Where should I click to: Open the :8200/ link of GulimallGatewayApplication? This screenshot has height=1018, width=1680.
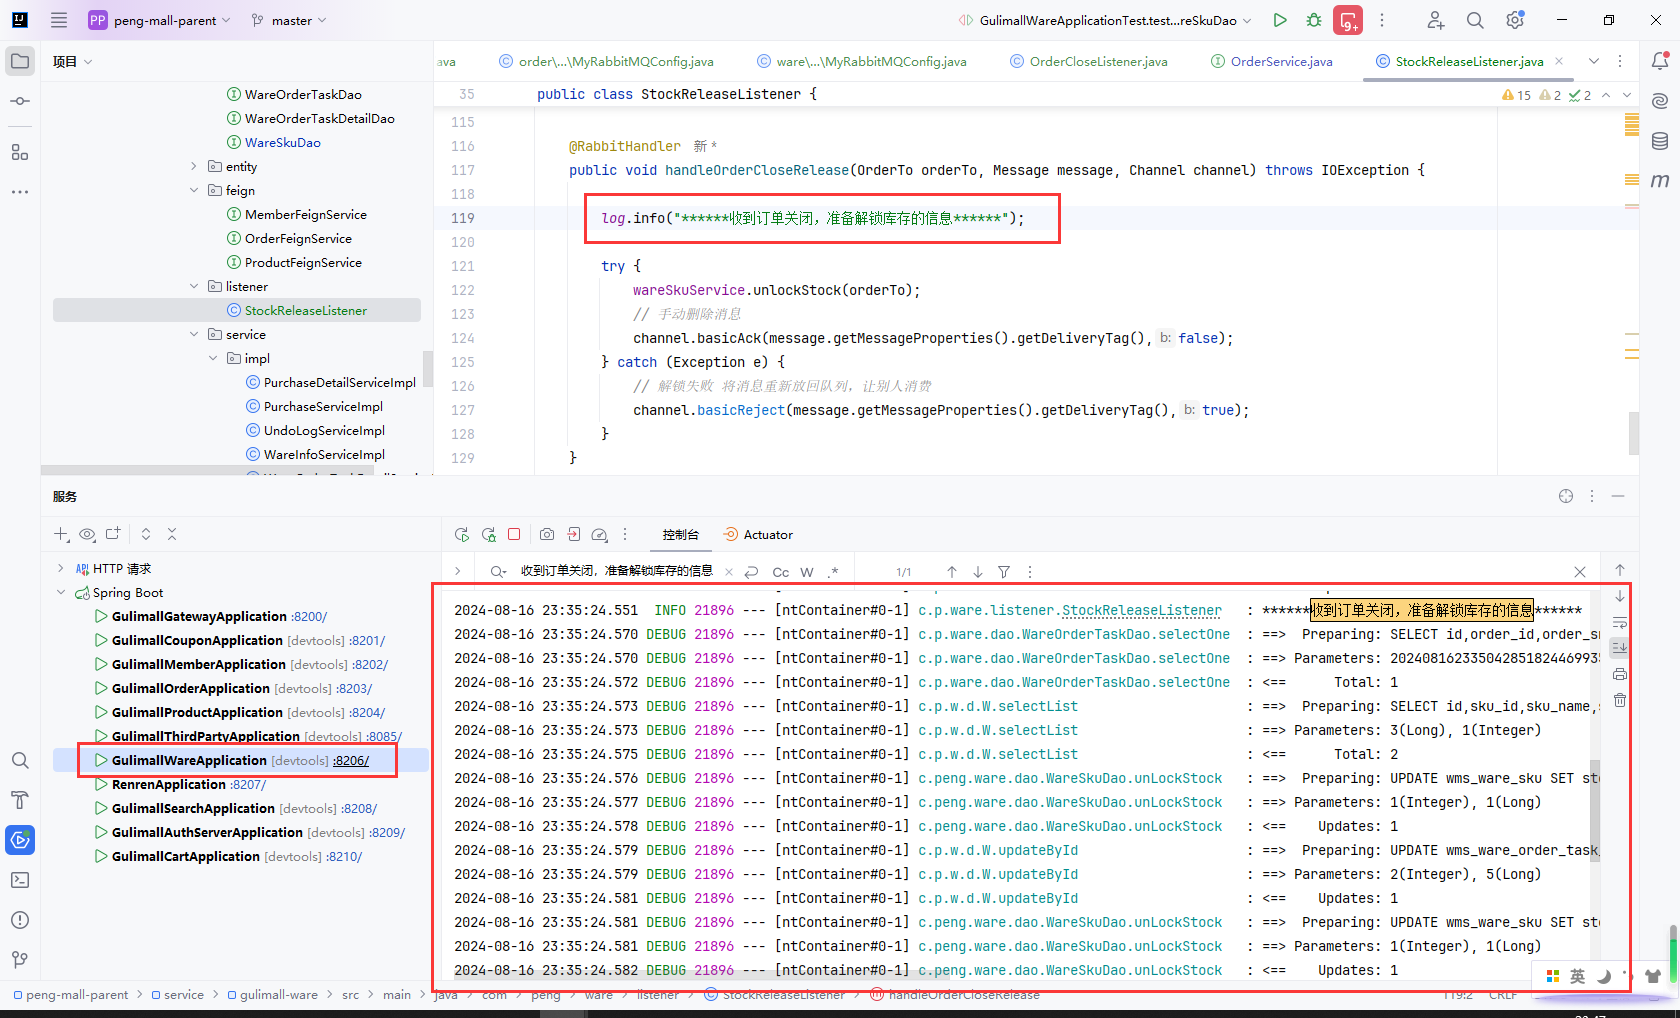coord(309,617)
